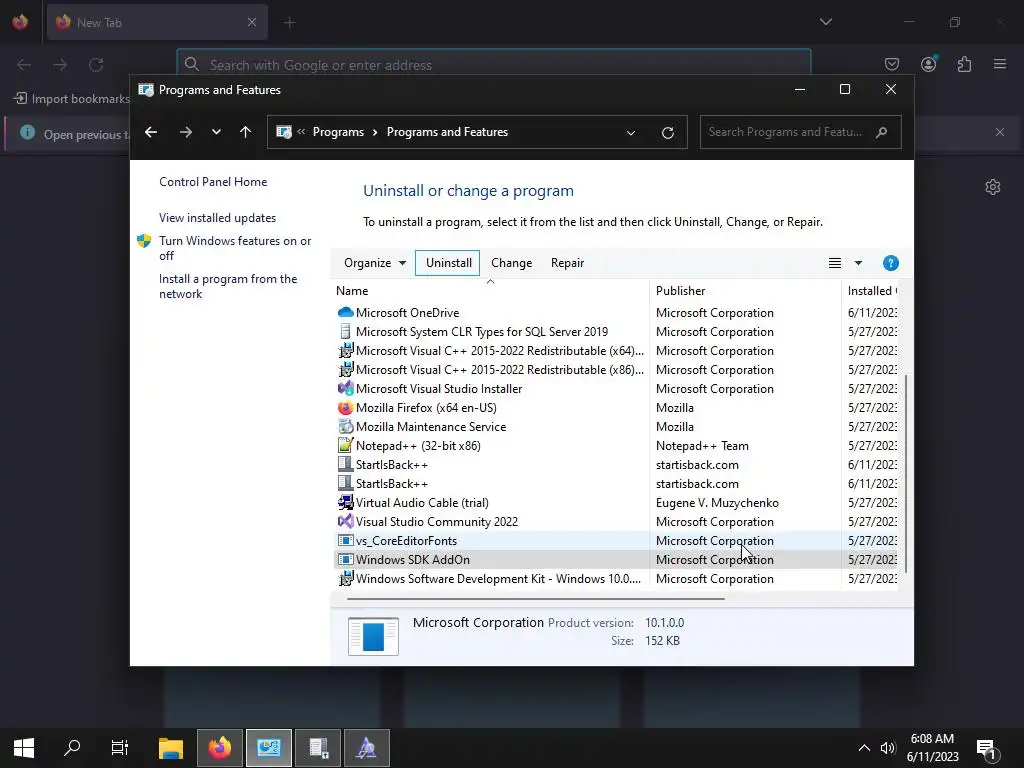Open Help with the question mark icon
The height and width of the screenshot is (768, 1024).
point(890,263)
